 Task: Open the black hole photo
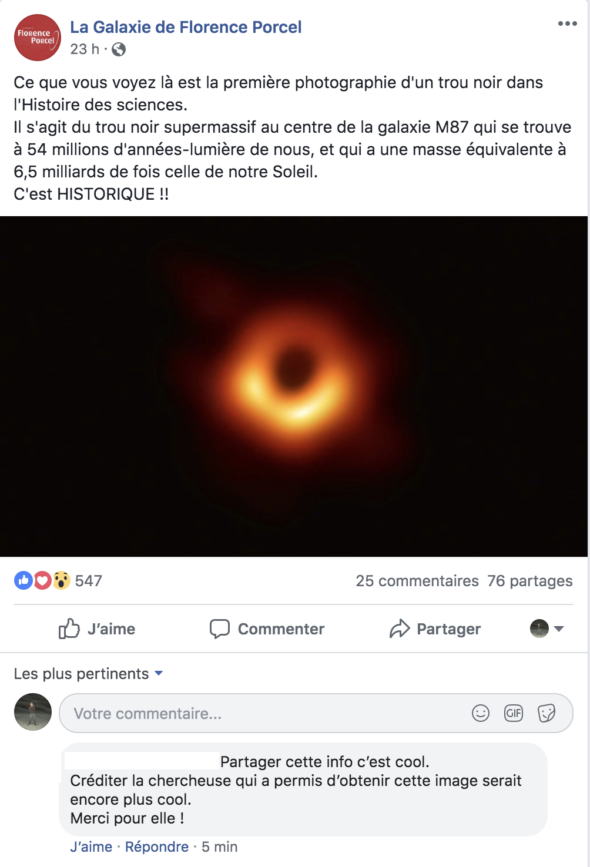point(294,386)
